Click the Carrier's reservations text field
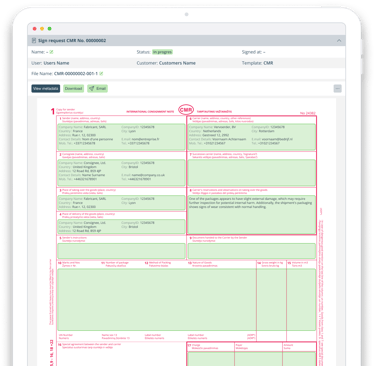Image resolution: width=375 pixels, height=366 pixels. point(252,214)
